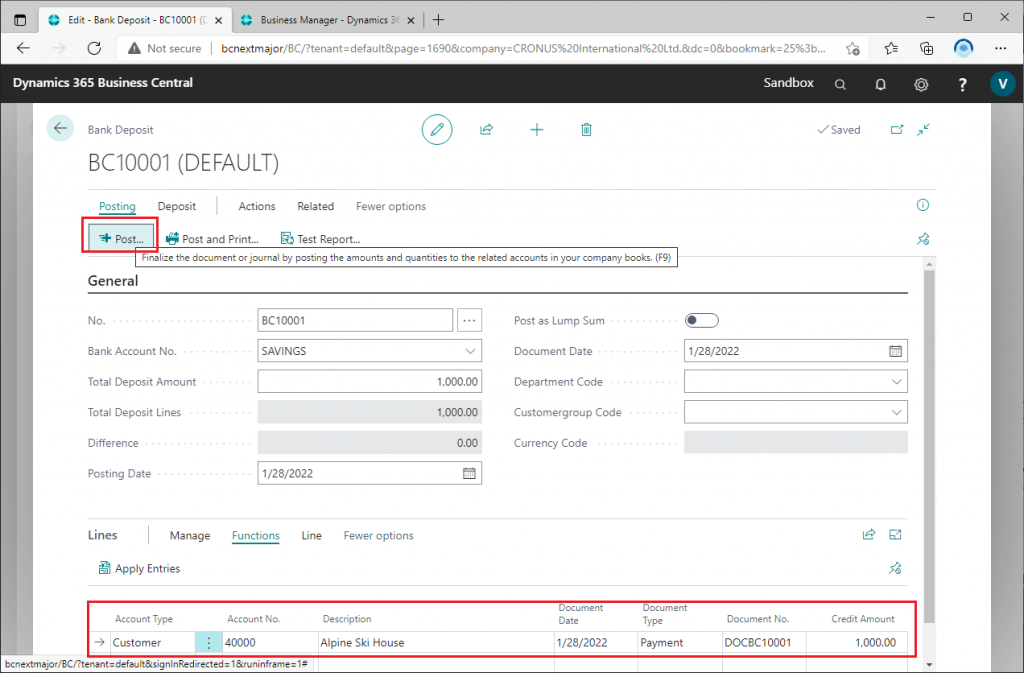
Task: Open a new browser tab
Action: click(438, 20)
